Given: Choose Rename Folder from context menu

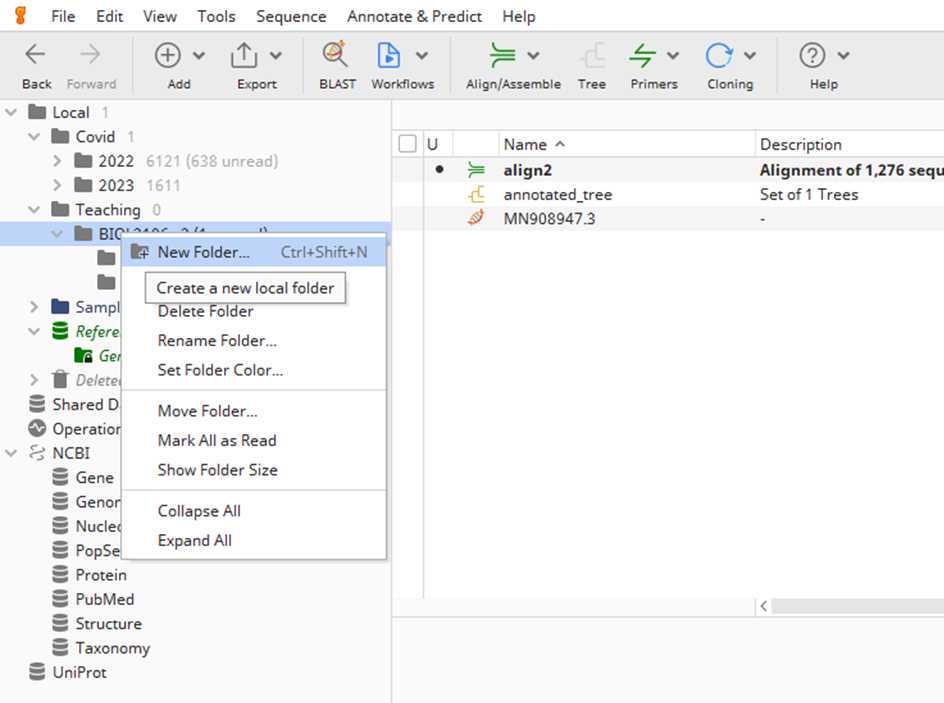Looking at the screenshot, I should click(x=253, y=341).
